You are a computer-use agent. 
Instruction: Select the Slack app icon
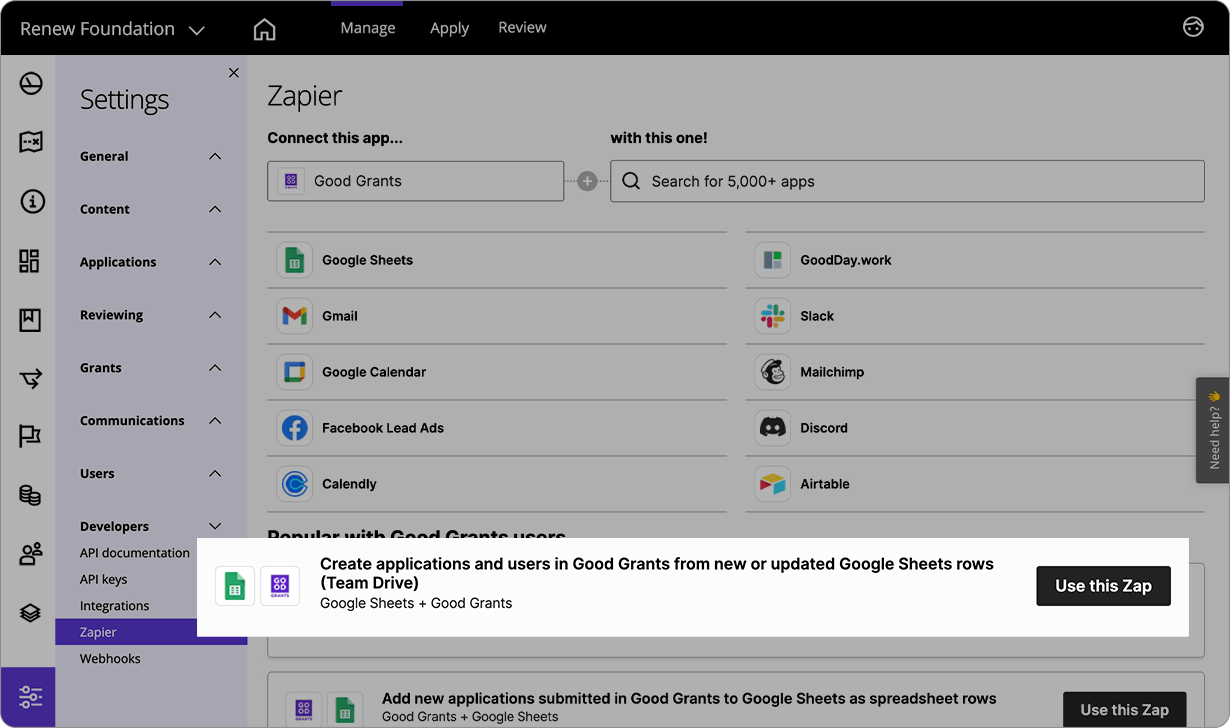[771, 315]
